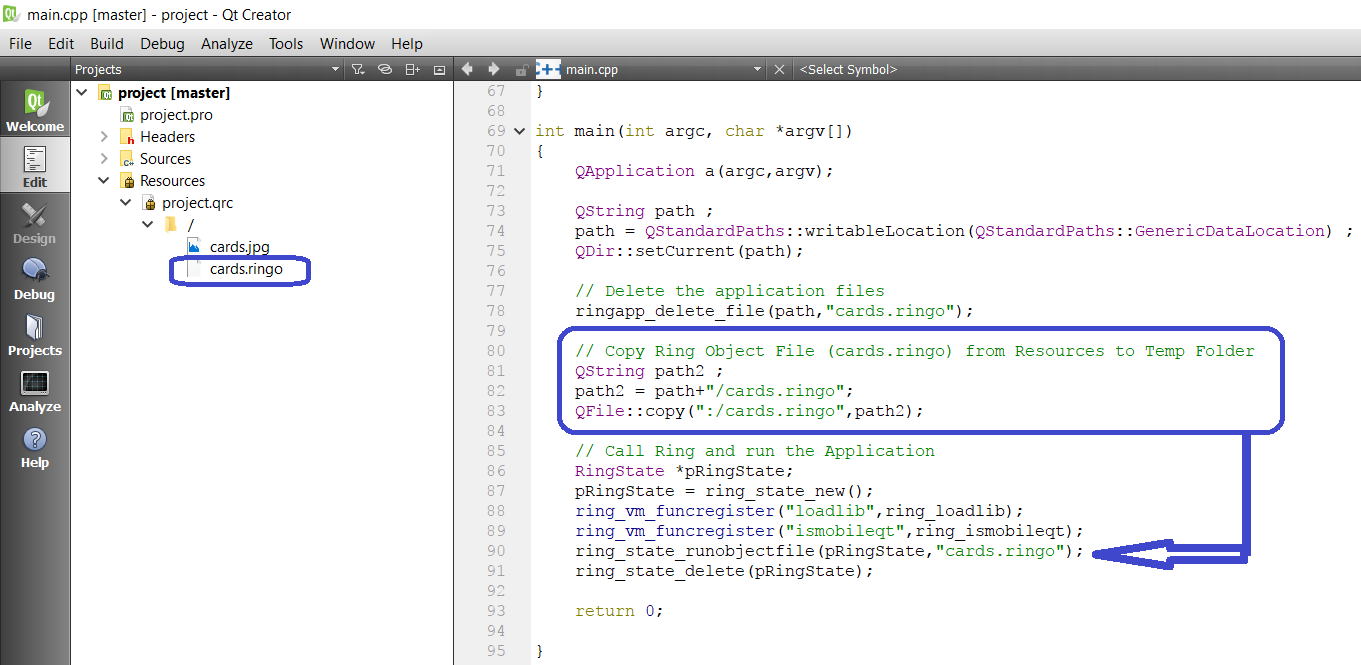Go forward using the right navigation arrow
1361x665 pixels.
pyautogui.click(x=493, y=70)
